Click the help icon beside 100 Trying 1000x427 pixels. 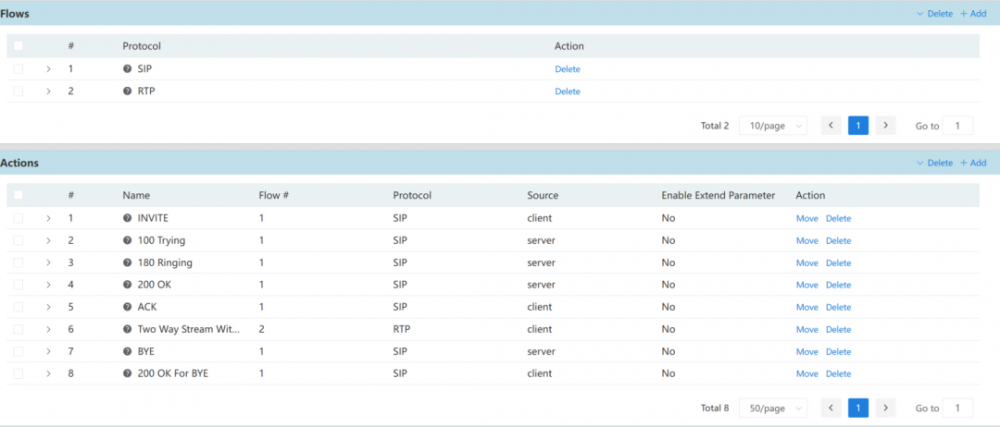click(x=127, y=240)
